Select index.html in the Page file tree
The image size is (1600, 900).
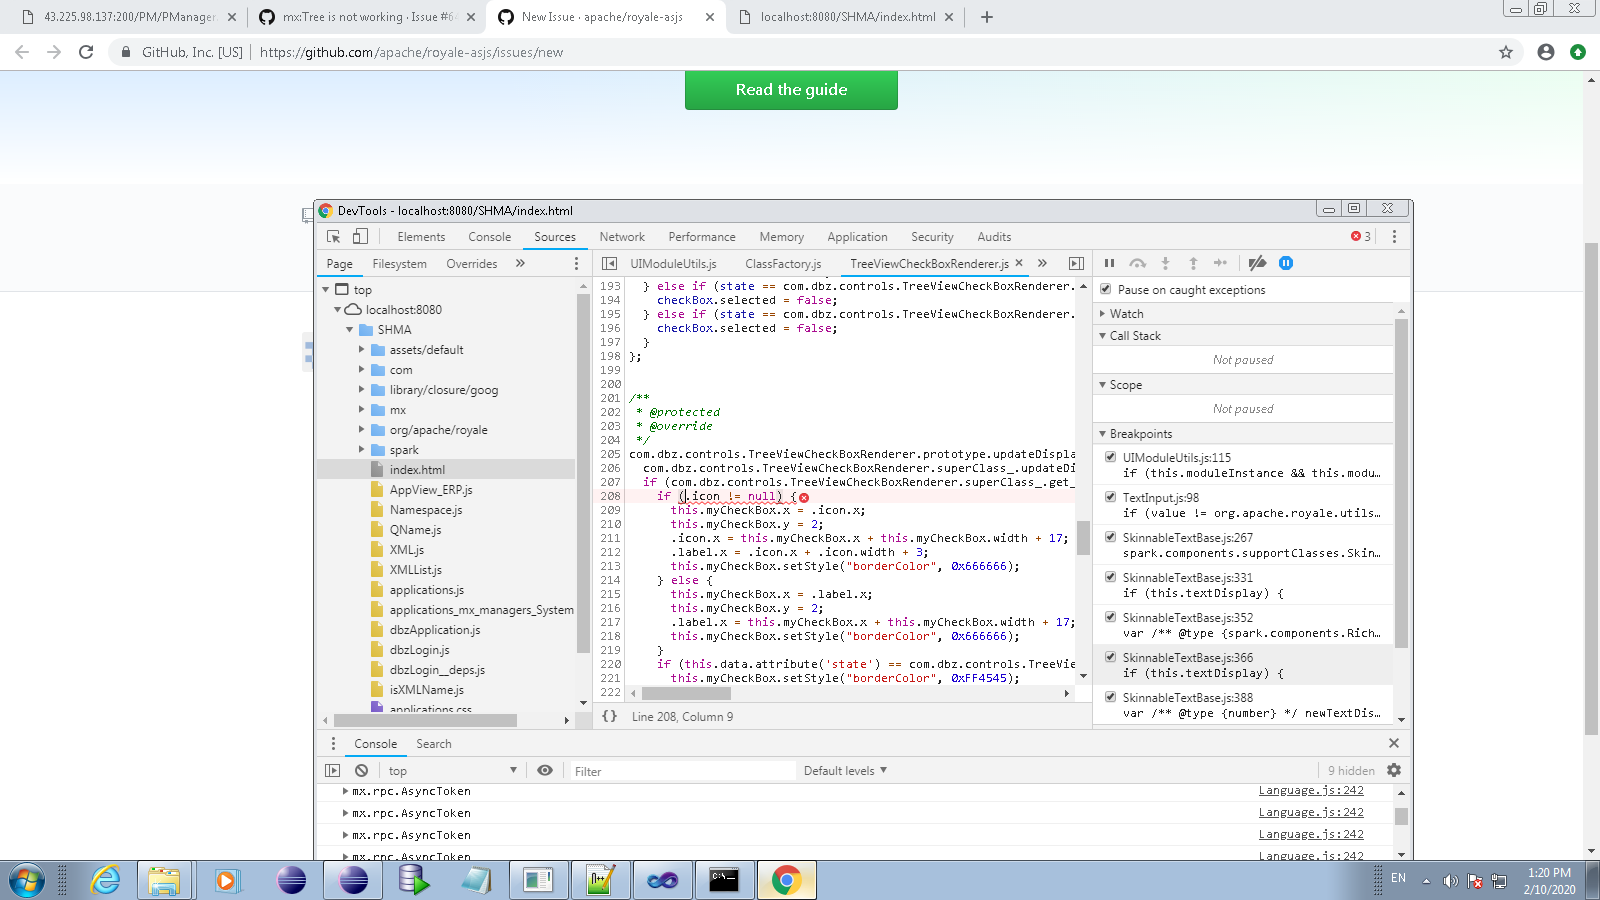click(417, 469)
